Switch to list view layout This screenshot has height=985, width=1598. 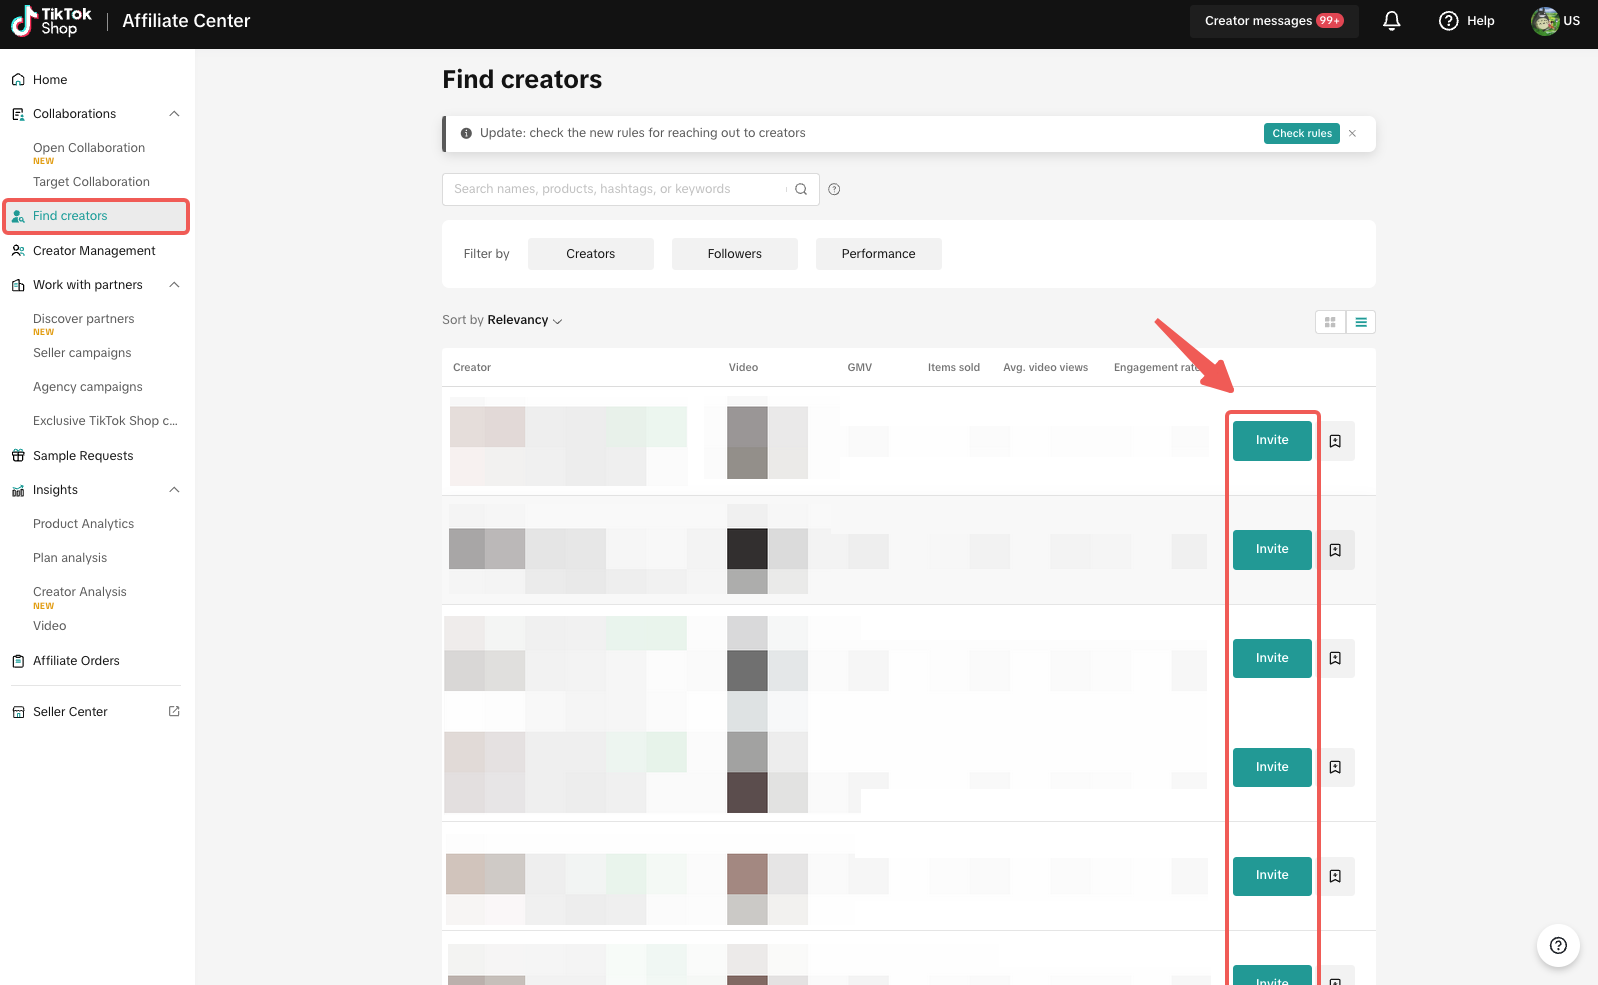pyautogui.click(x=1361, y=322)
